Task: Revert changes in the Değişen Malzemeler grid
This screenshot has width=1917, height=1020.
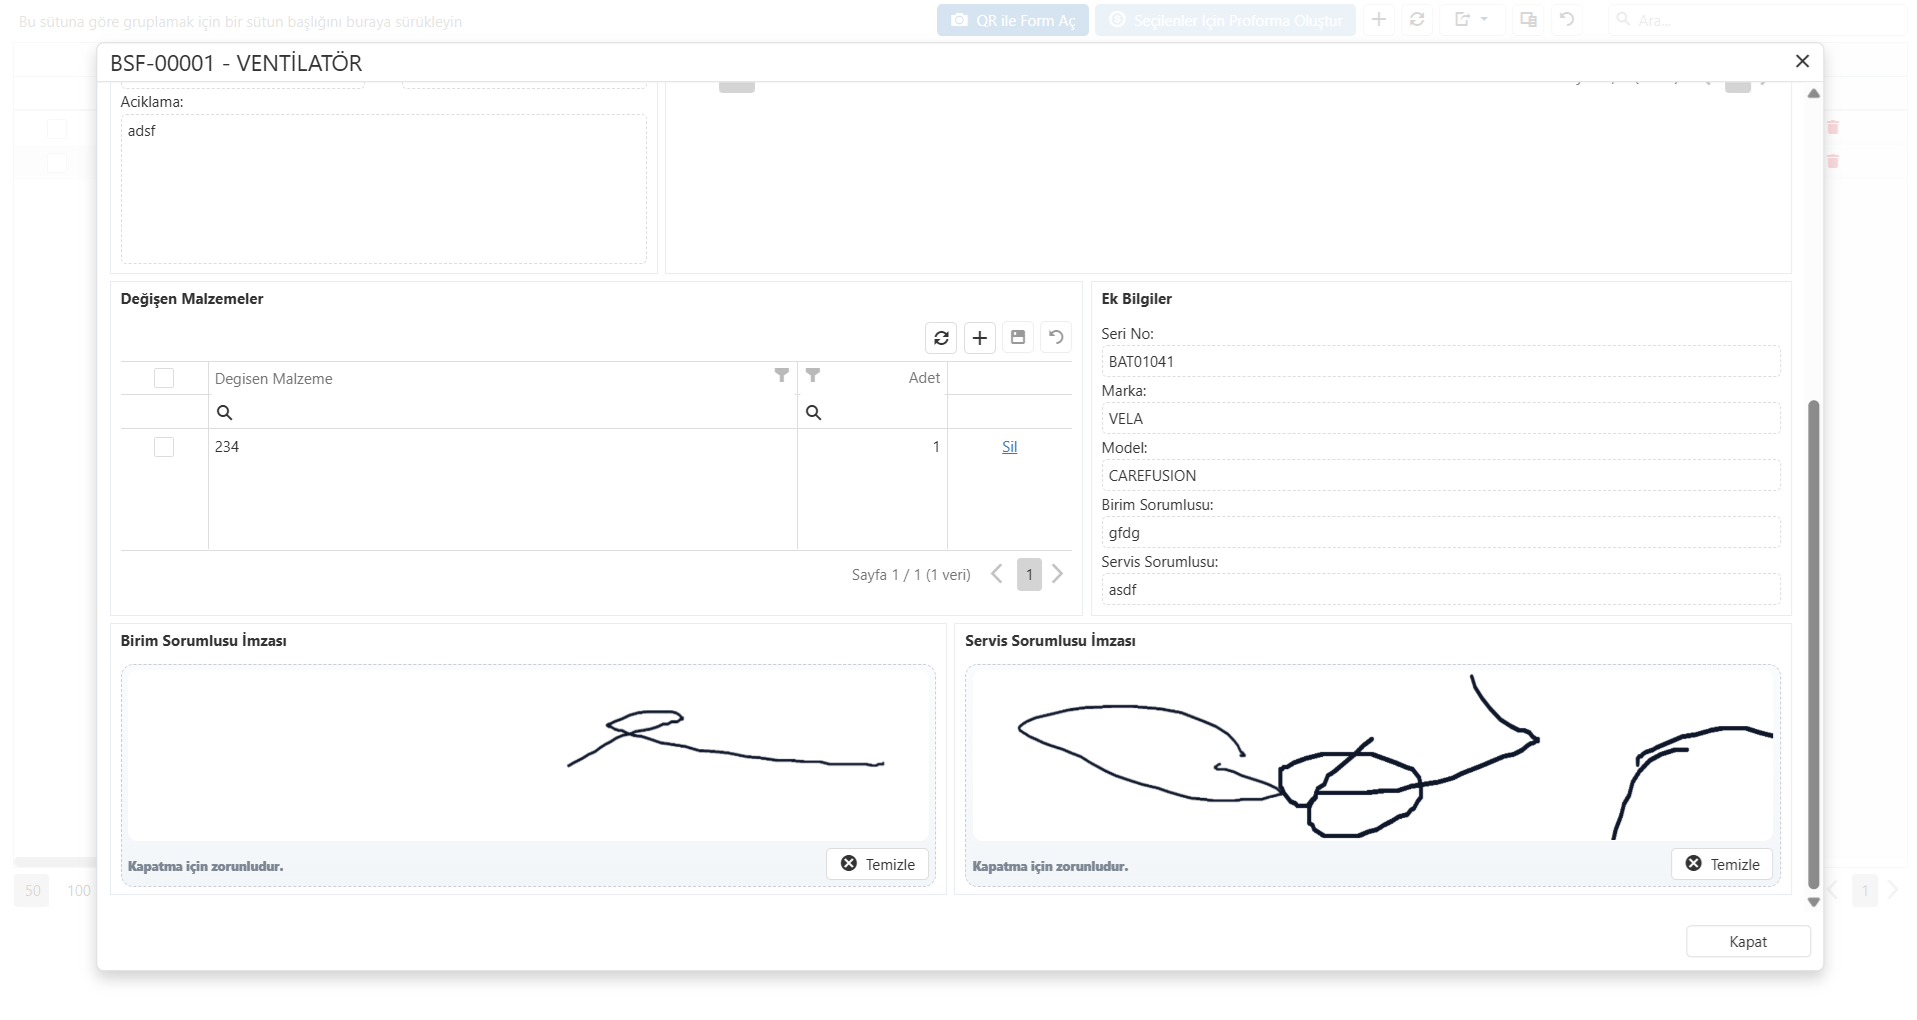Action: (1056, 338)
